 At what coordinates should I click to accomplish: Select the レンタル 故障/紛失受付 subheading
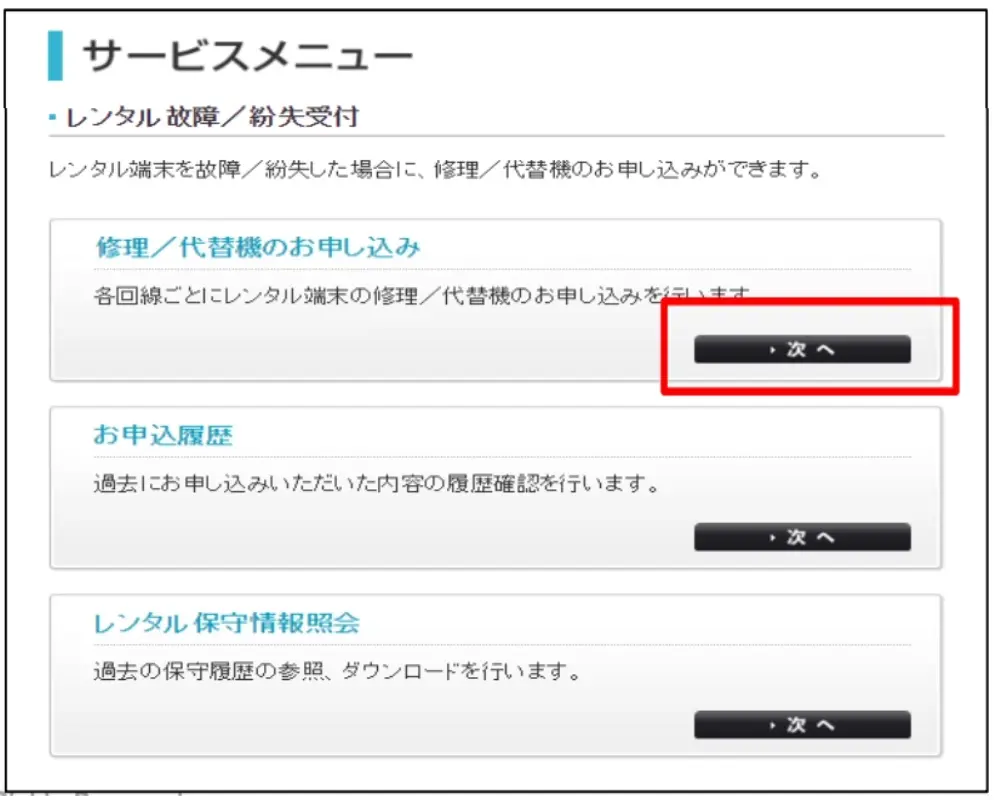point(212,117)
